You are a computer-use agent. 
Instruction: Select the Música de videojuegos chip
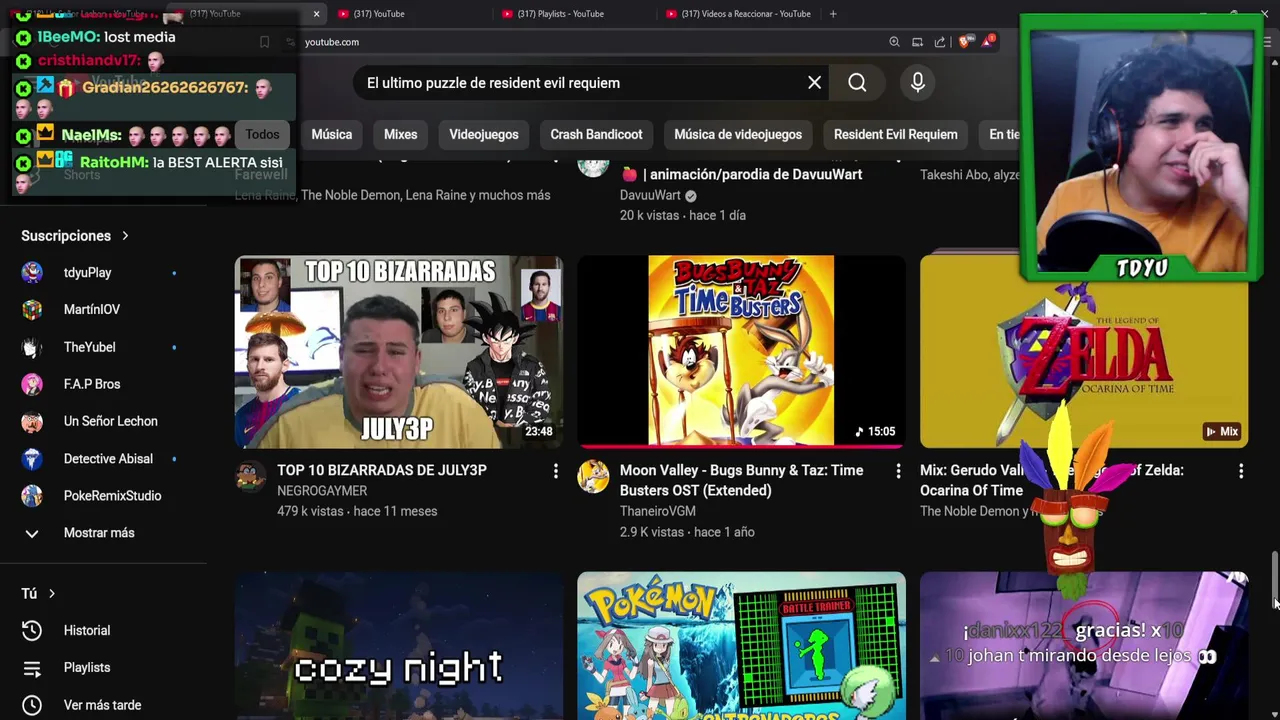(x=738, y=135)
